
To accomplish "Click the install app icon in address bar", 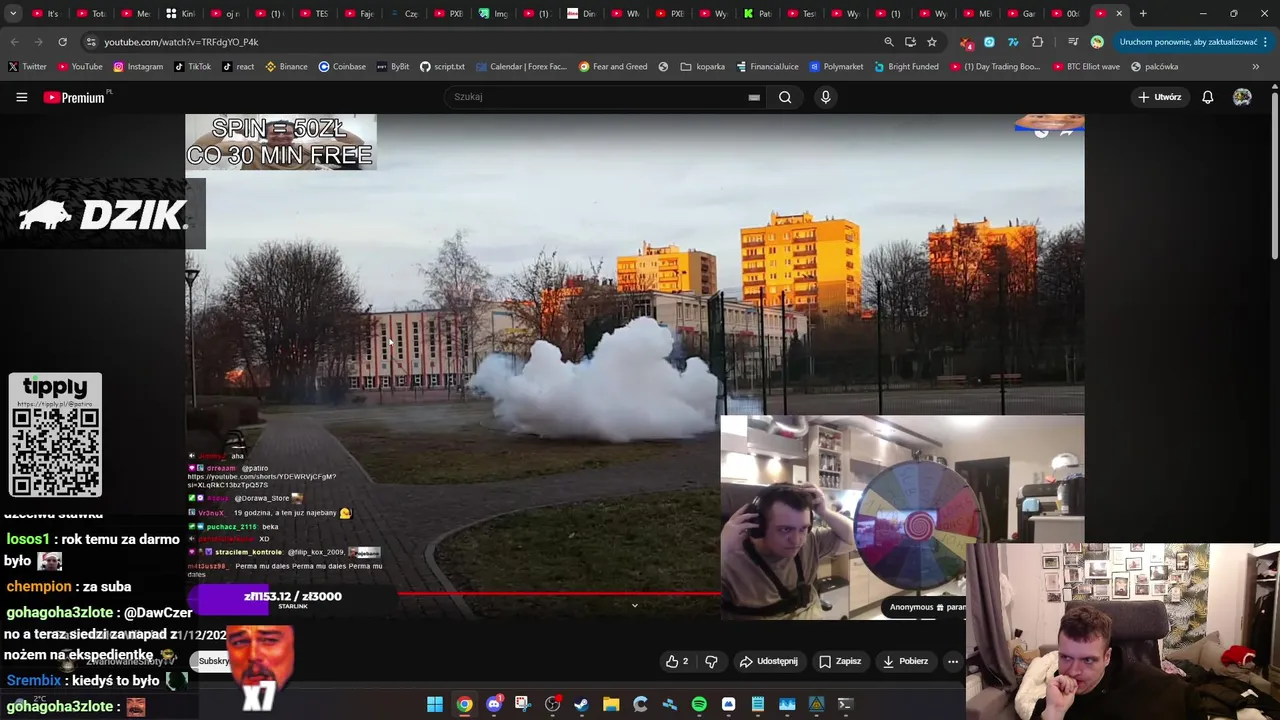I will (x=910, y=42).
